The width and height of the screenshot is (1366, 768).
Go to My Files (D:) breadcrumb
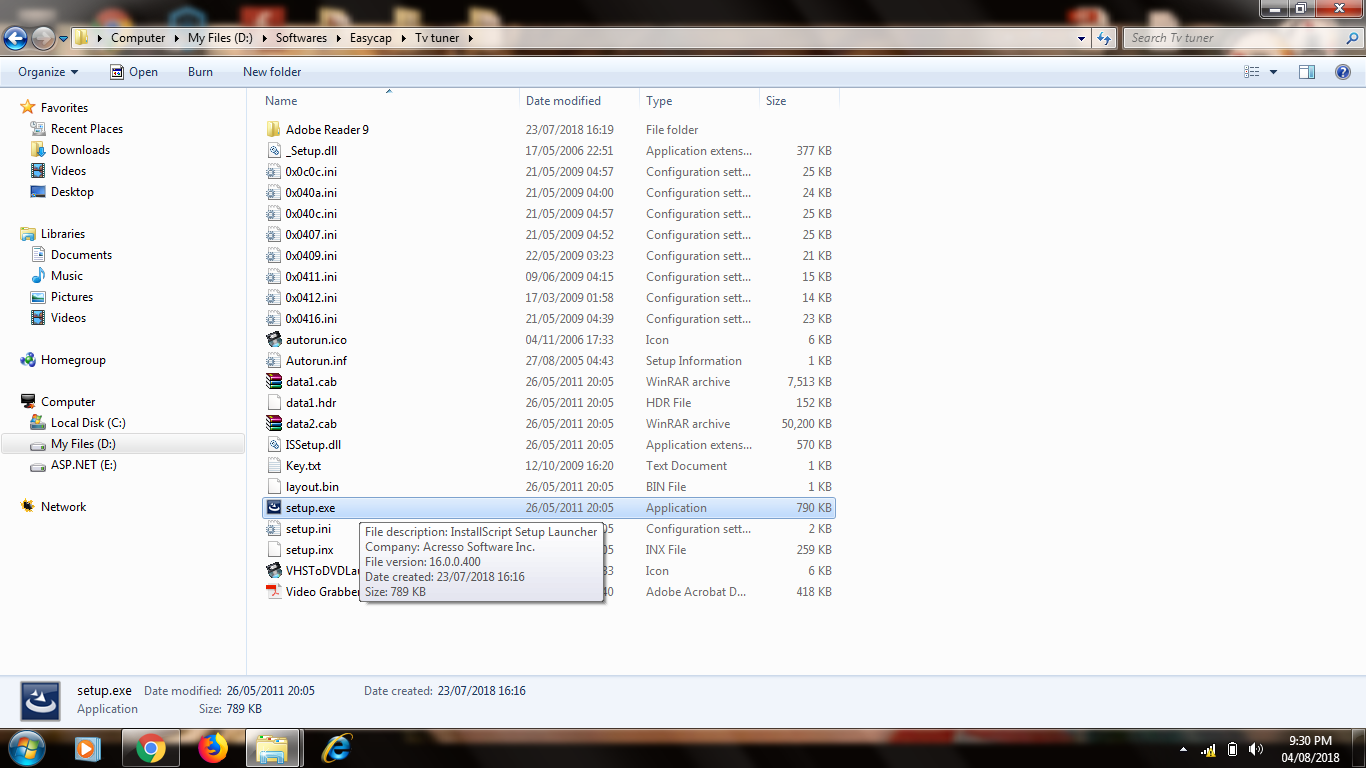[222, 38]
